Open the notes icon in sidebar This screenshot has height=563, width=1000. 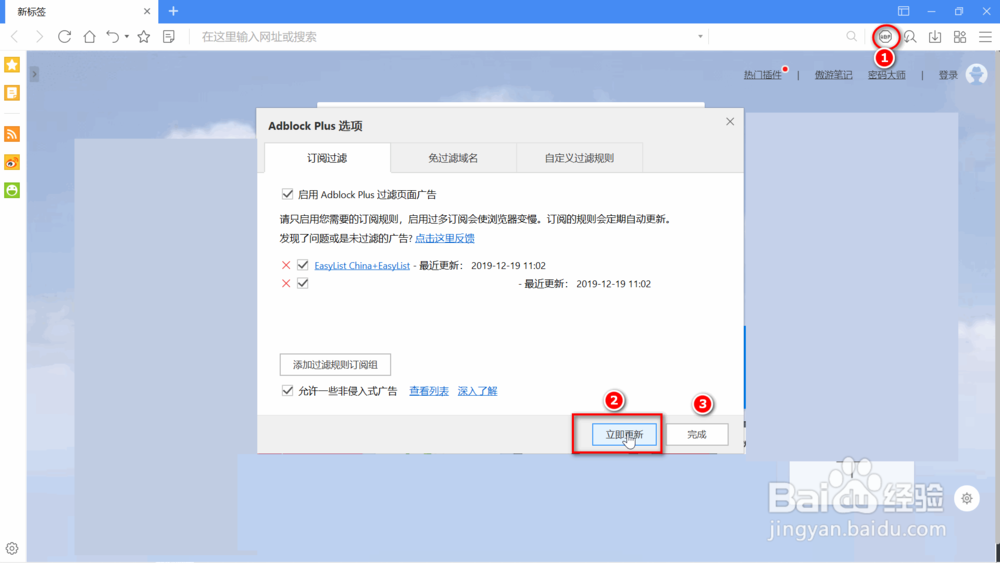click(12, 93)
